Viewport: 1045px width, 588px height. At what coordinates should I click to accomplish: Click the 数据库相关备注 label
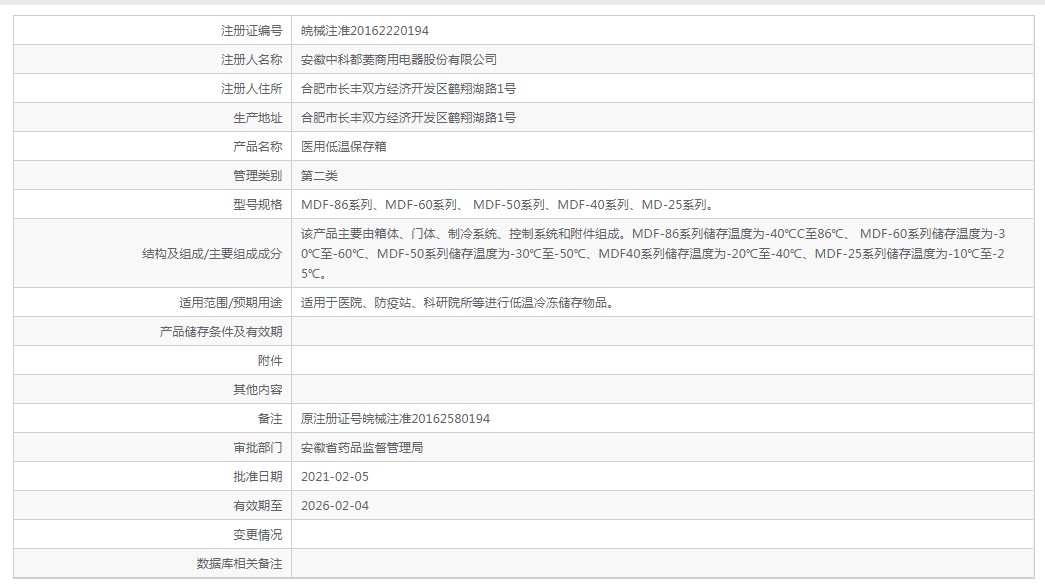(x=239, y=564)
